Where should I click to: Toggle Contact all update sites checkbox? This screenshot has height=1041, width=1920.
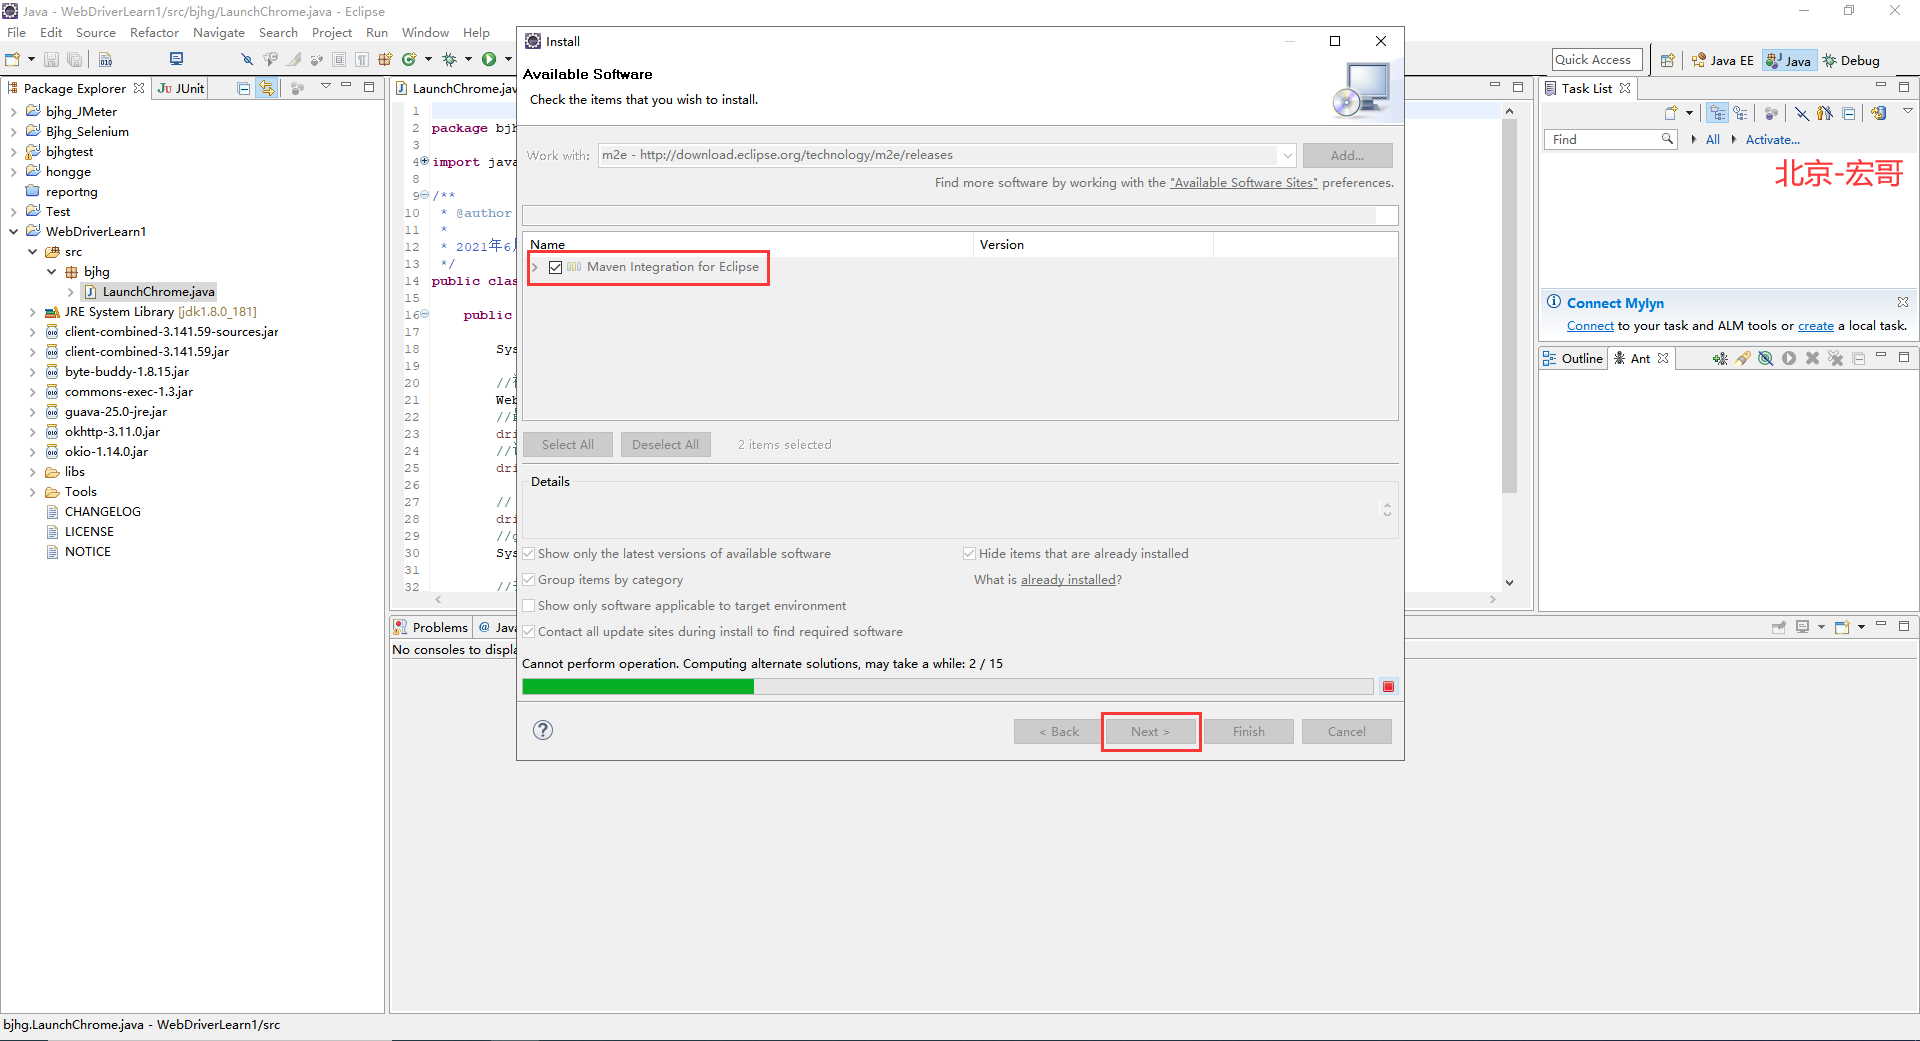point(529,632)
